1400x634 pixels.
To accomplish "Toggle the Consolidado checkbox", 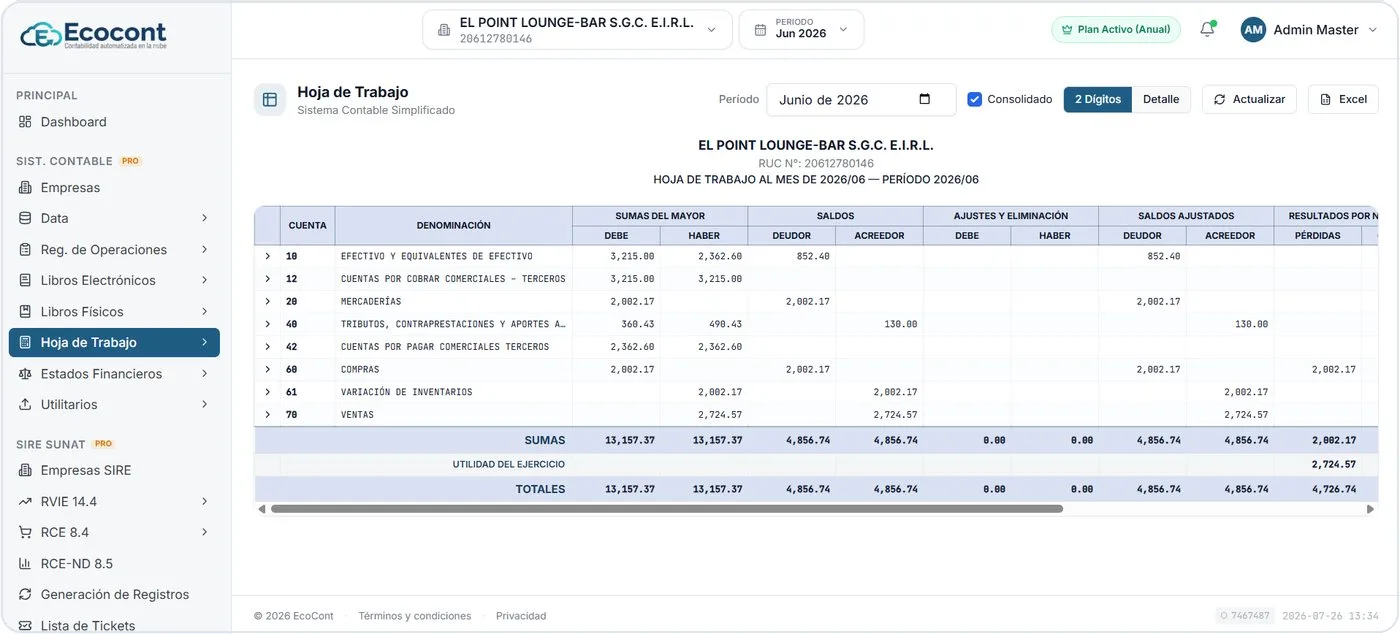I will (x=975, y=99).
